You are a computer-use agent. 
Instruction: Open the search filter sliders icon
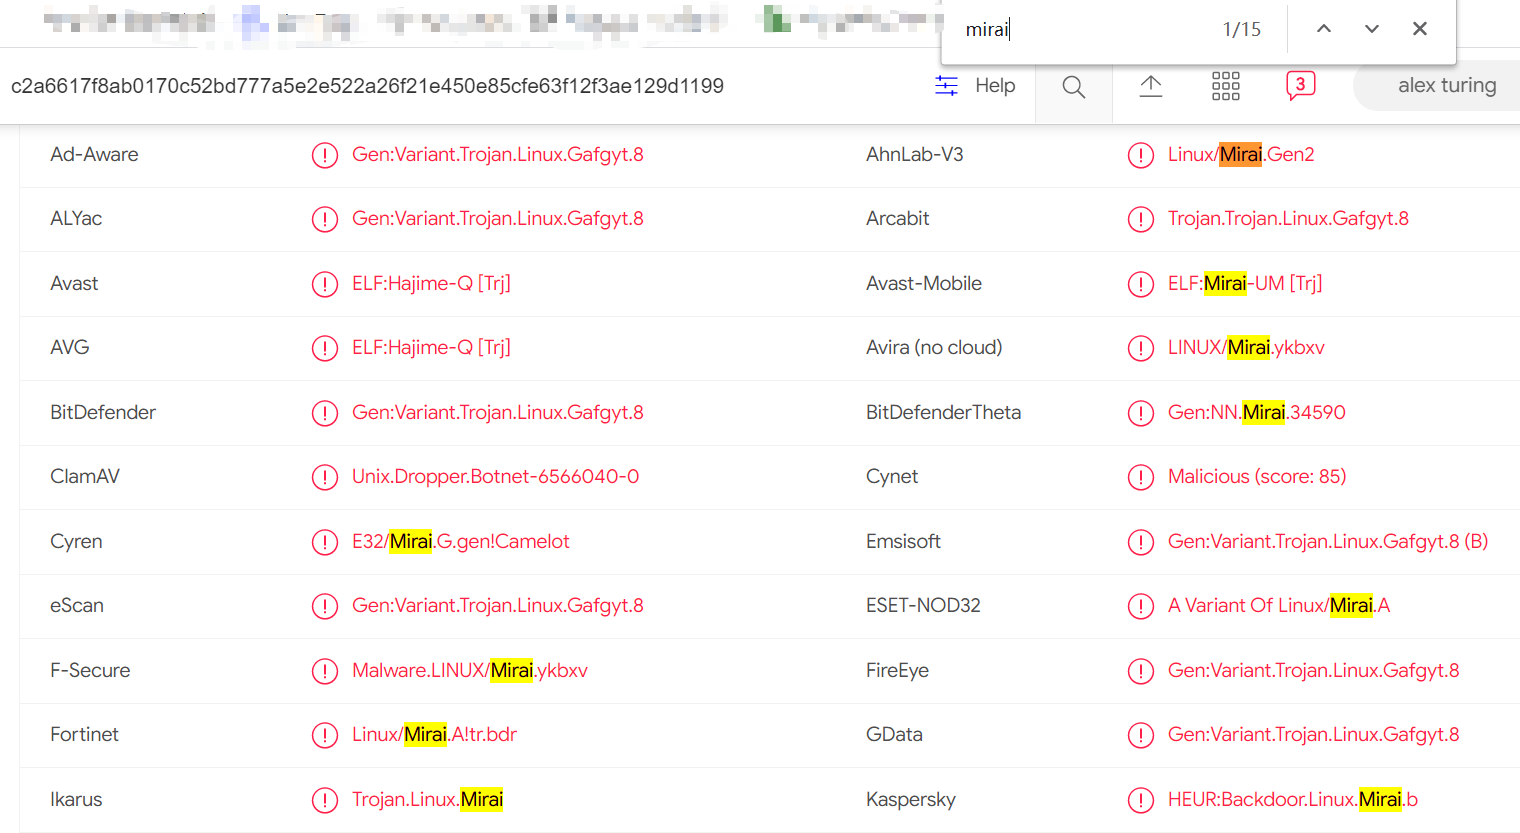[x=946, y=86]
